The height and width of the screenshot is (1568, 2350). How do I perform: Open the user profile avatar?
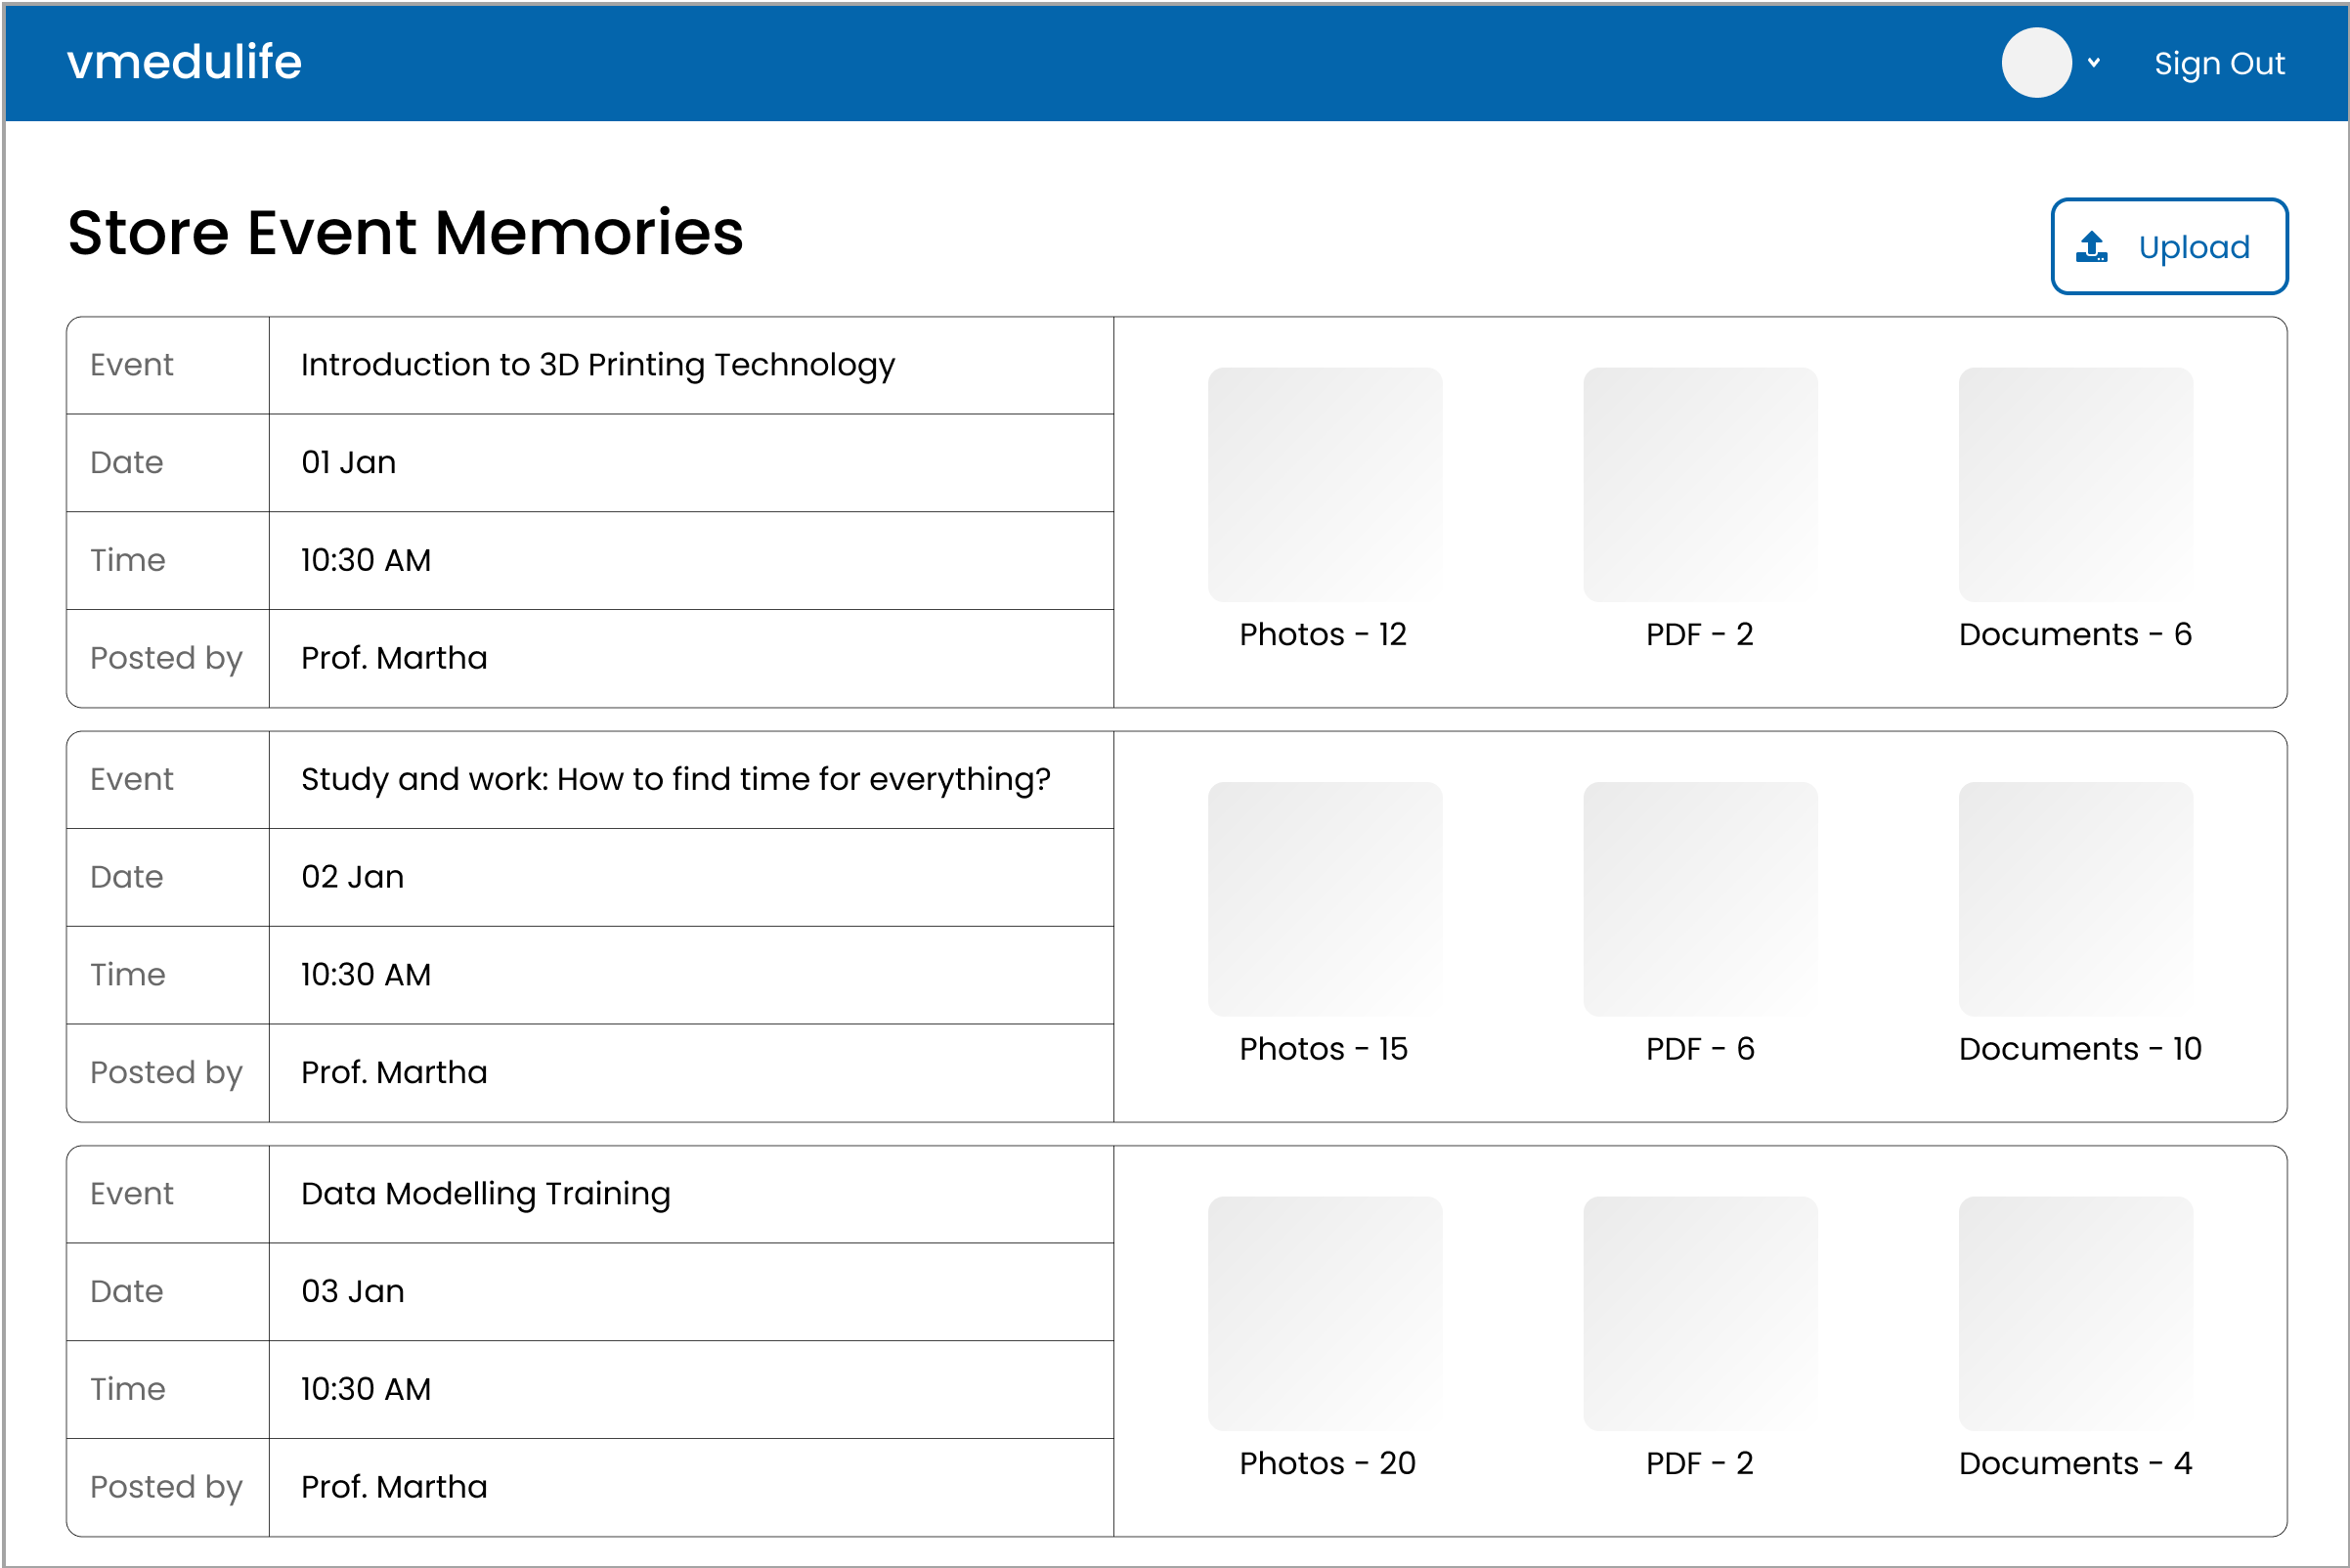pyautogui.click(x=2036, y=63)
